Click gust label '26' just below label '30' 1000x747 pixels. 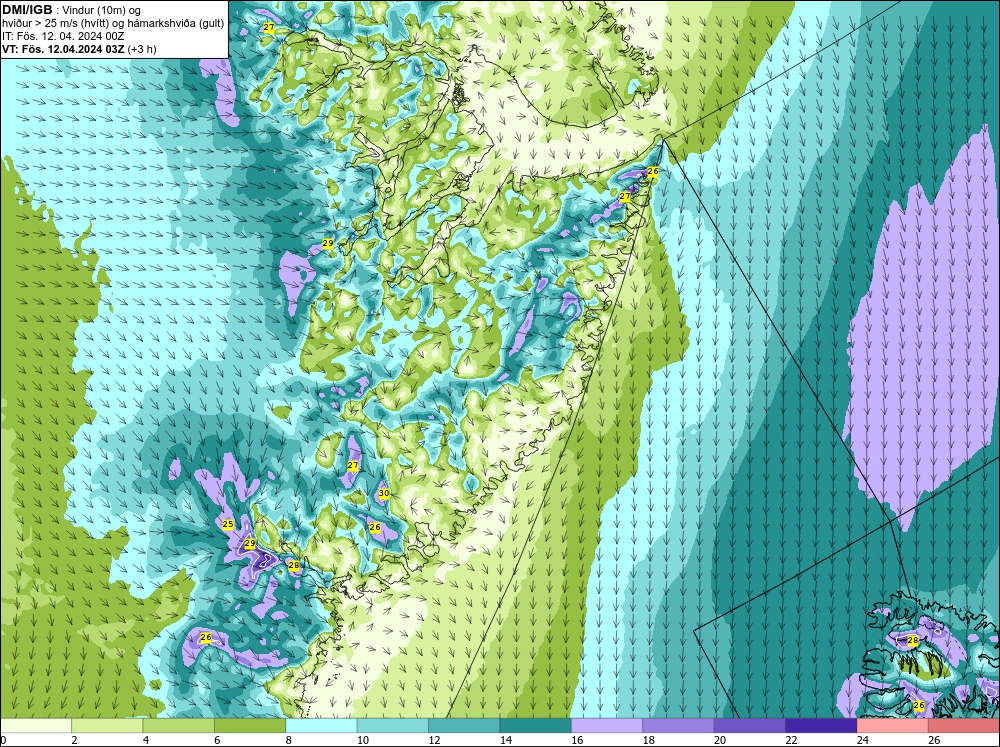(x=375, y=527)
